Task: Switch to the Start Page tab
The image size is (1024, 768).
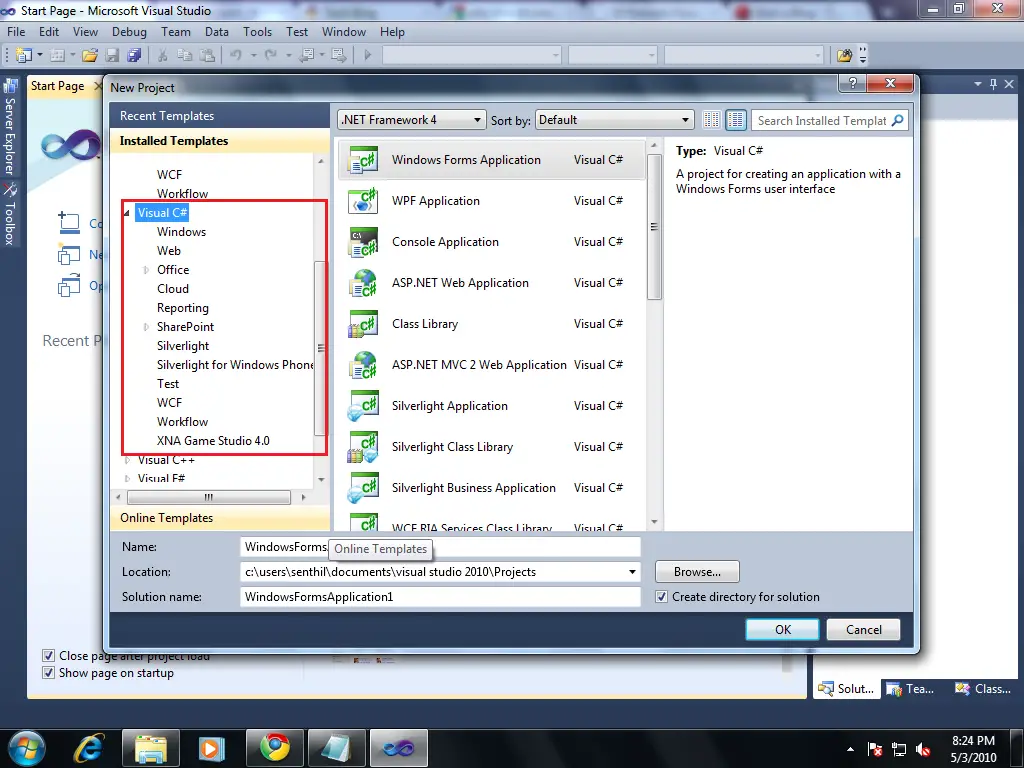Action: 57,86
